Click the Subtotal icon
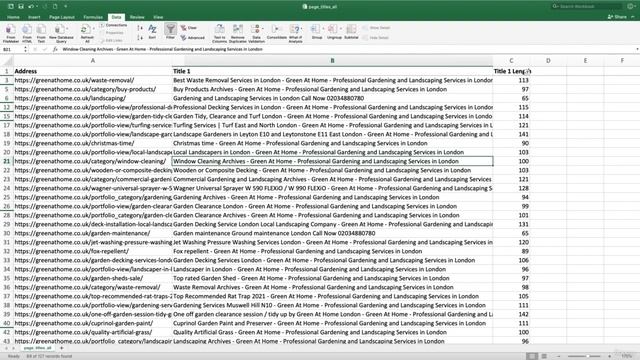 point(351,29)
